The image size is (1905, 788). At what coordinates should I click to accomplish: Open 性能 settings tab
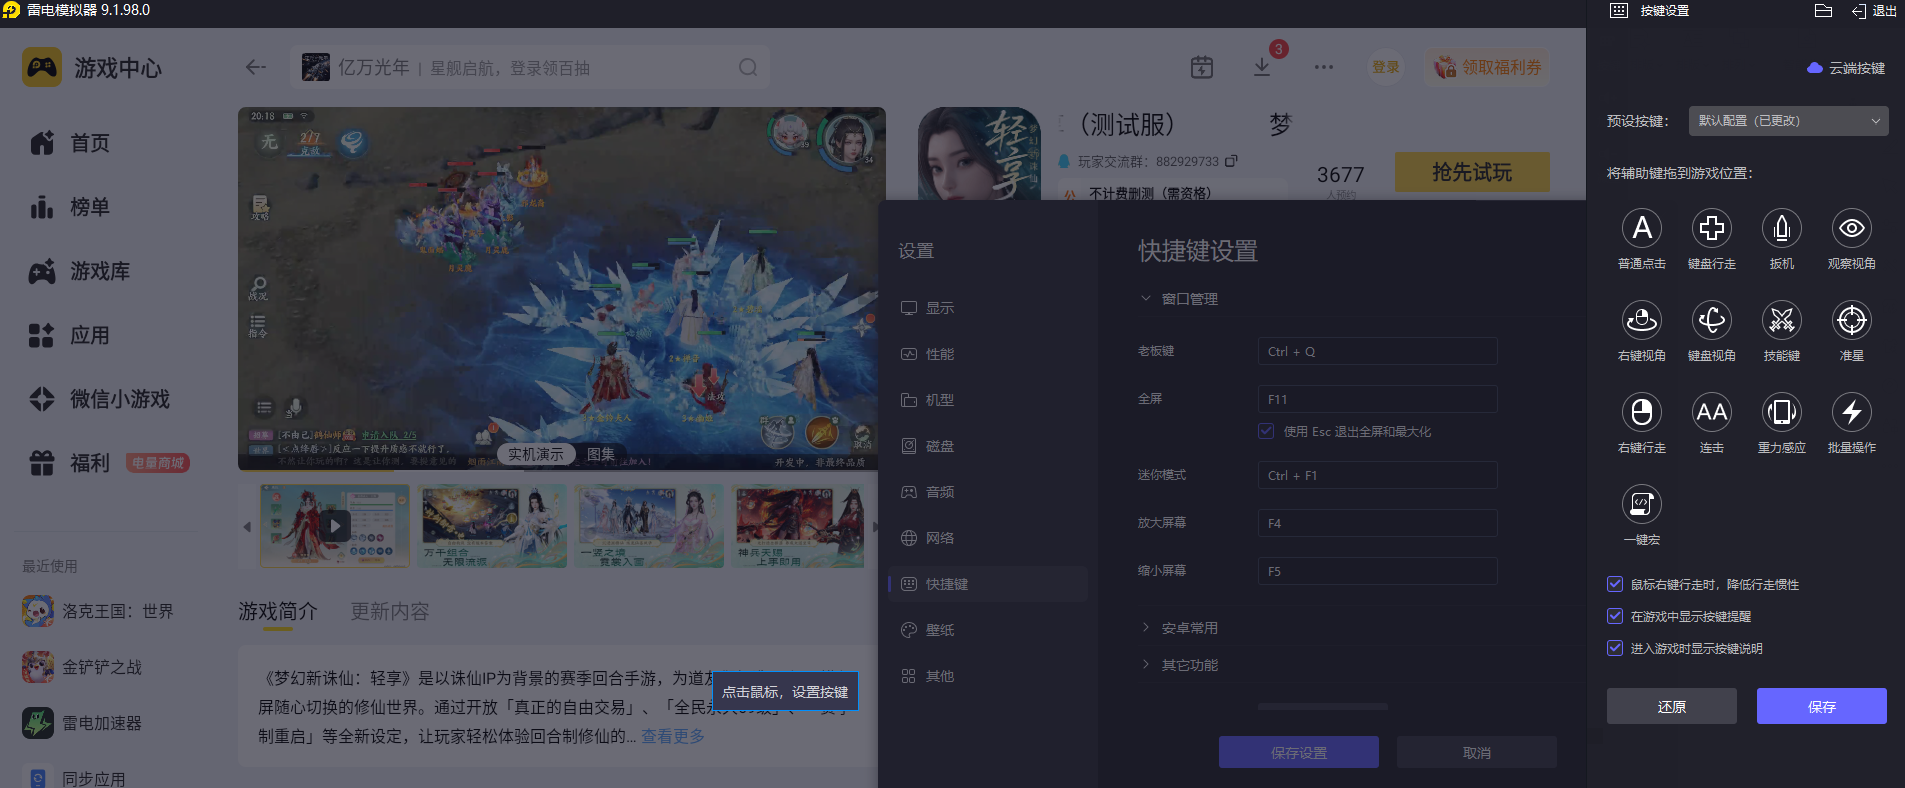pyautogui.click(x=988, y=354)
